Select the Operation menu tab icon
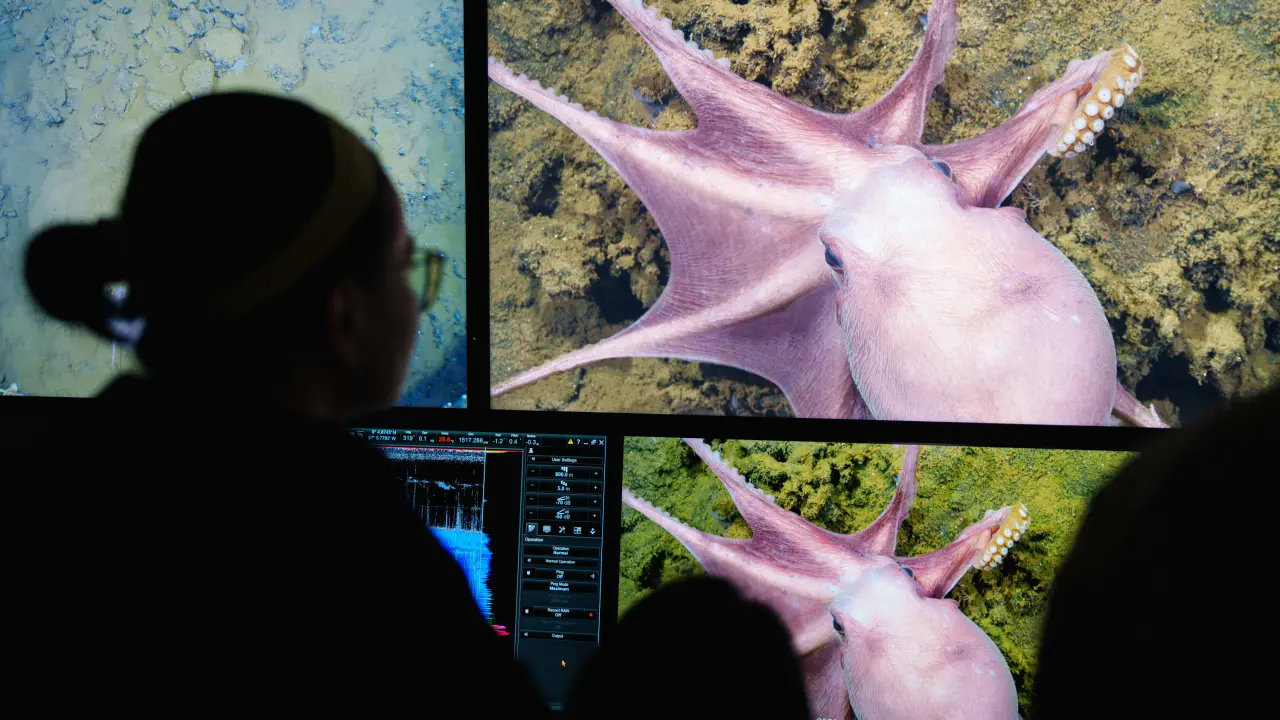Screen dimensions: 1280x720 tap(532, 529)
